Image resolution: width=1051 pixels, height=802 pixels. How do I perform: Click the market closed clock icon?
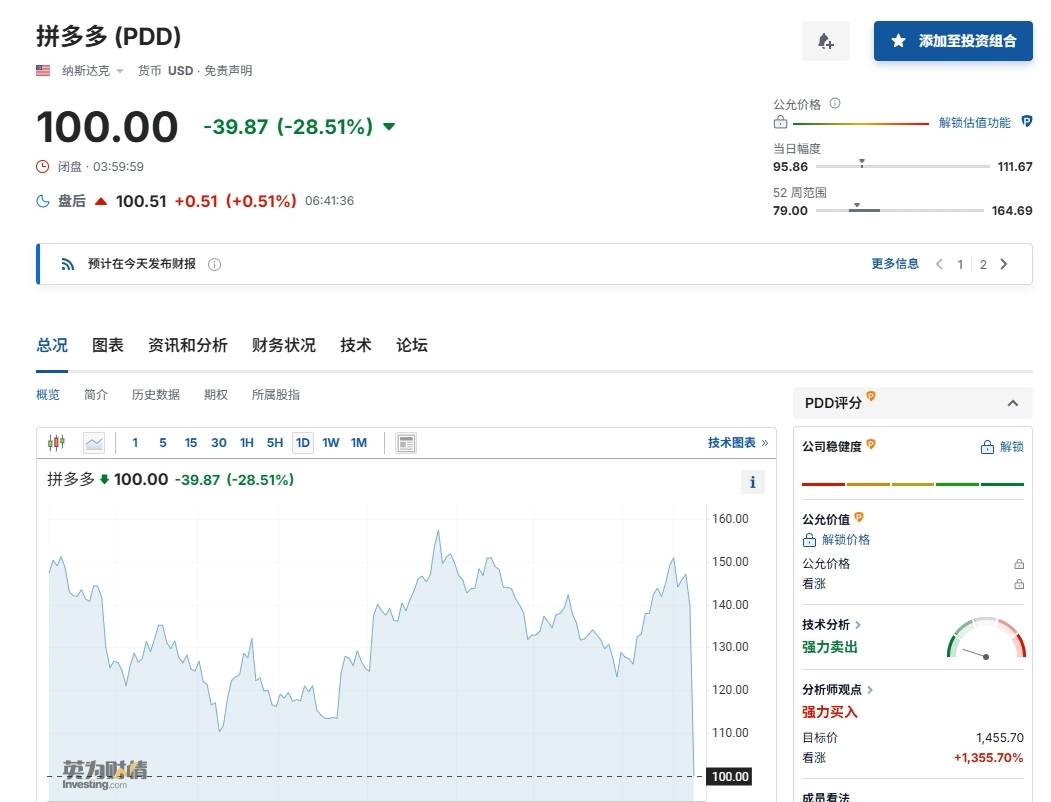pos(42,166)
